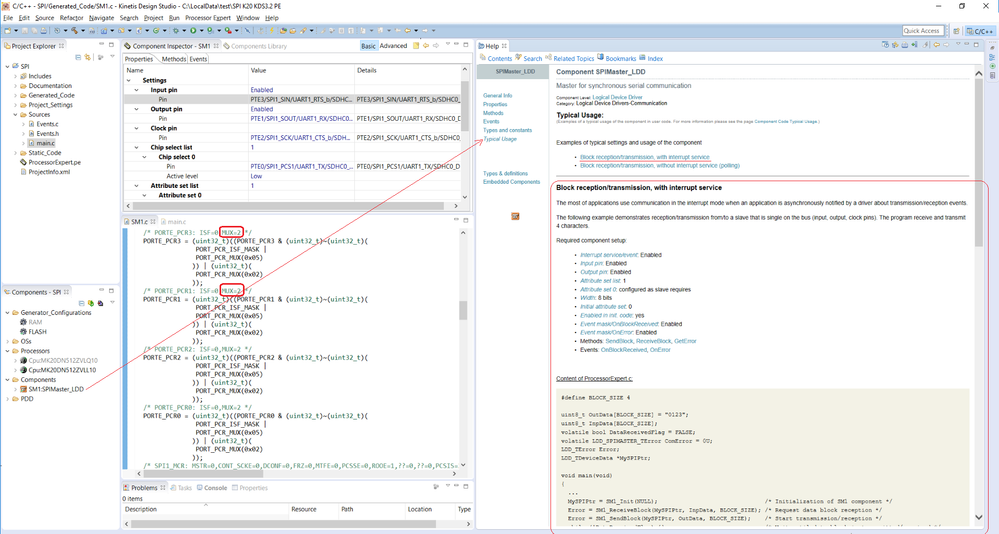Click Logical Device Driver link
The image size is (999, 534).
[x=617, y=97]
